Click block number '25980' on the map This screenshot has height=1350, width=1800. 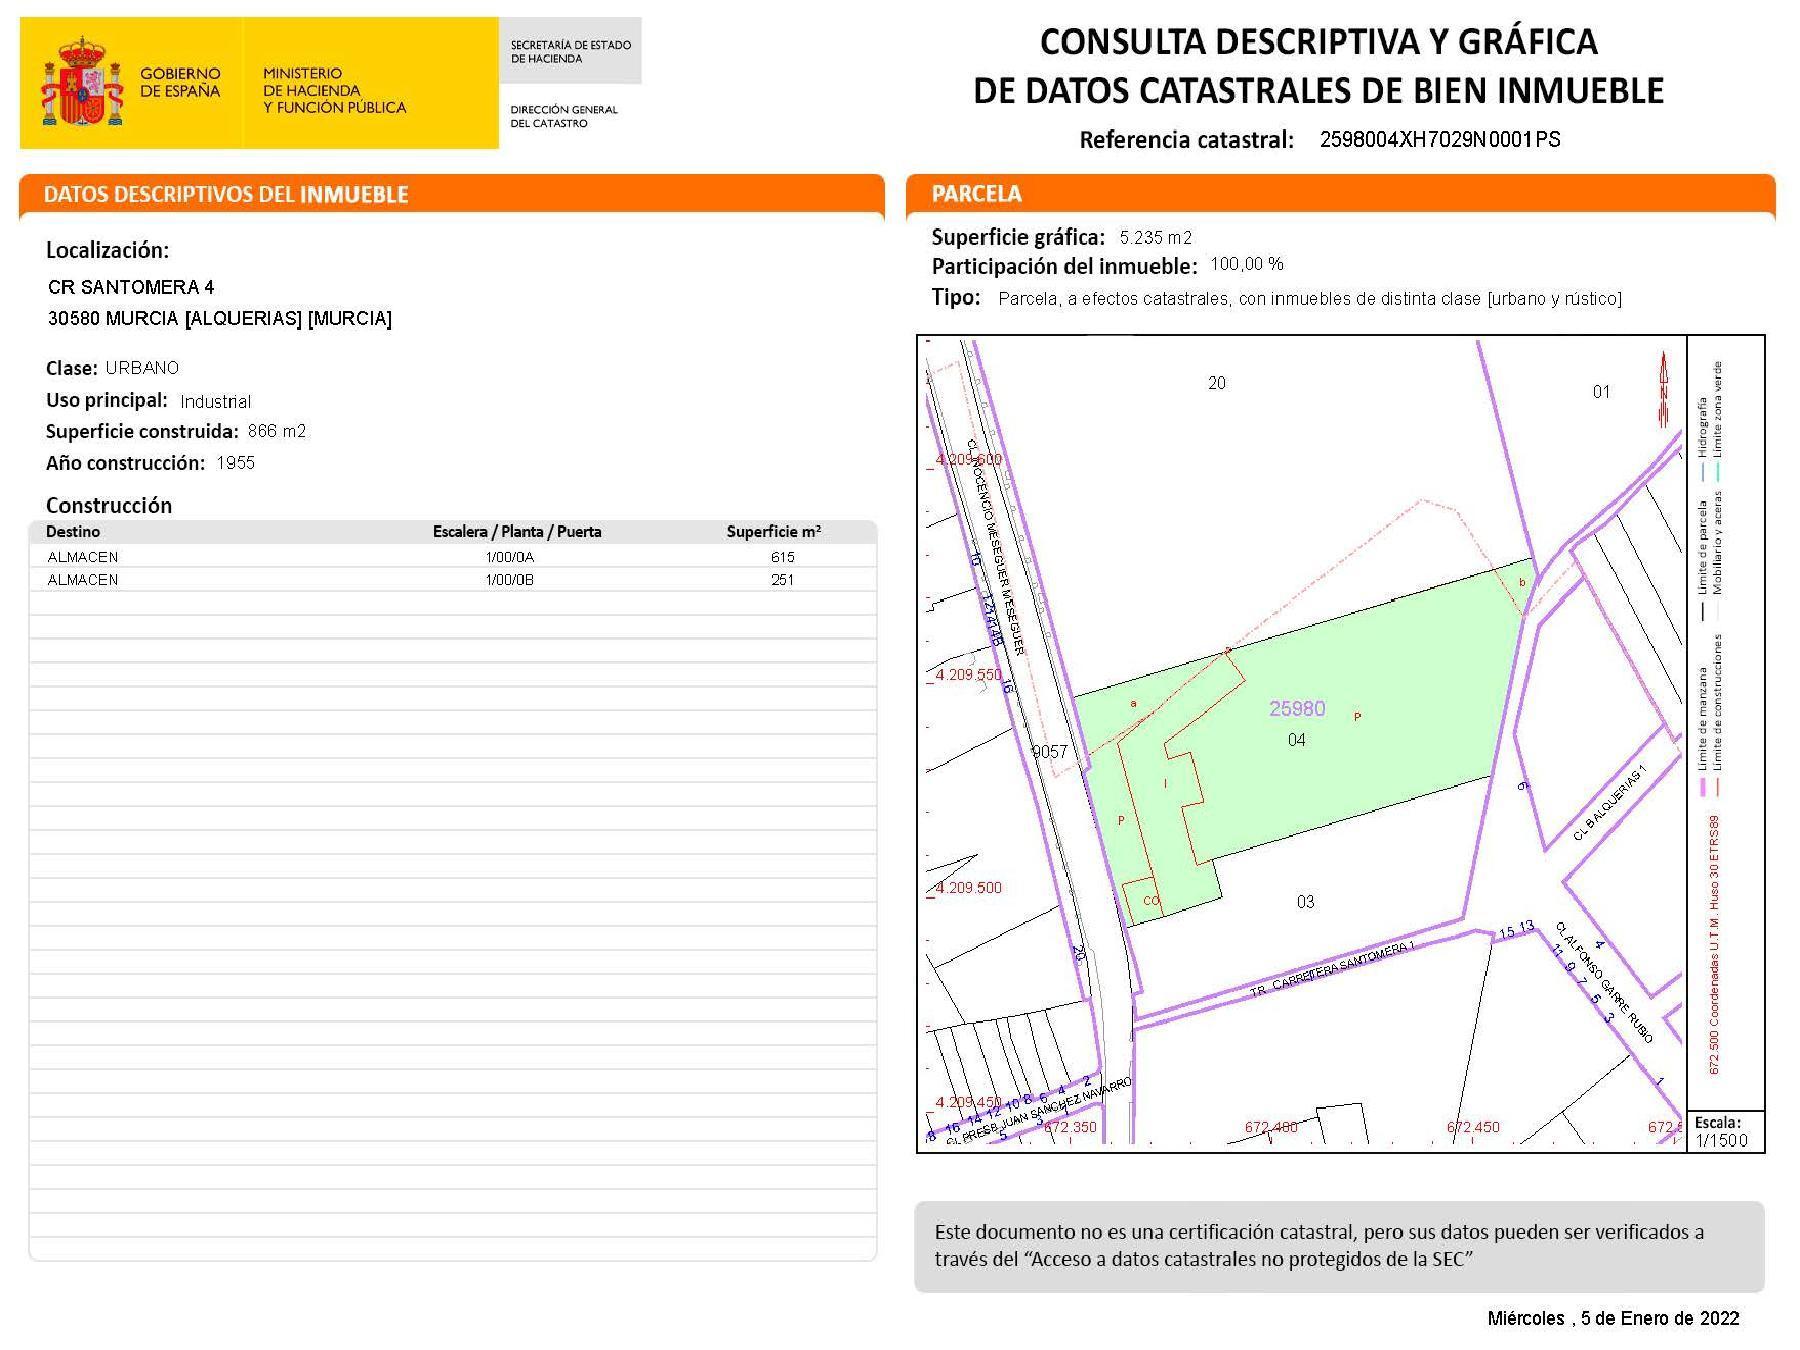1297,708
